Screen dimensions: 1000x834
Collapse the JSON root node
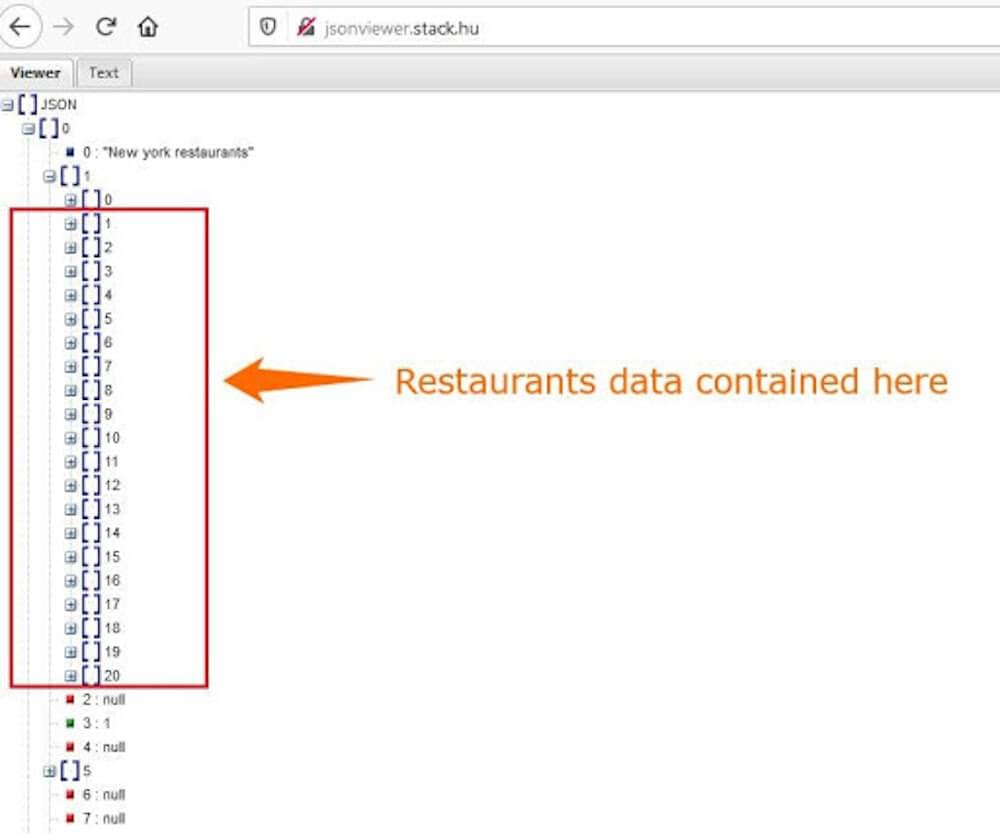point(8,103)
